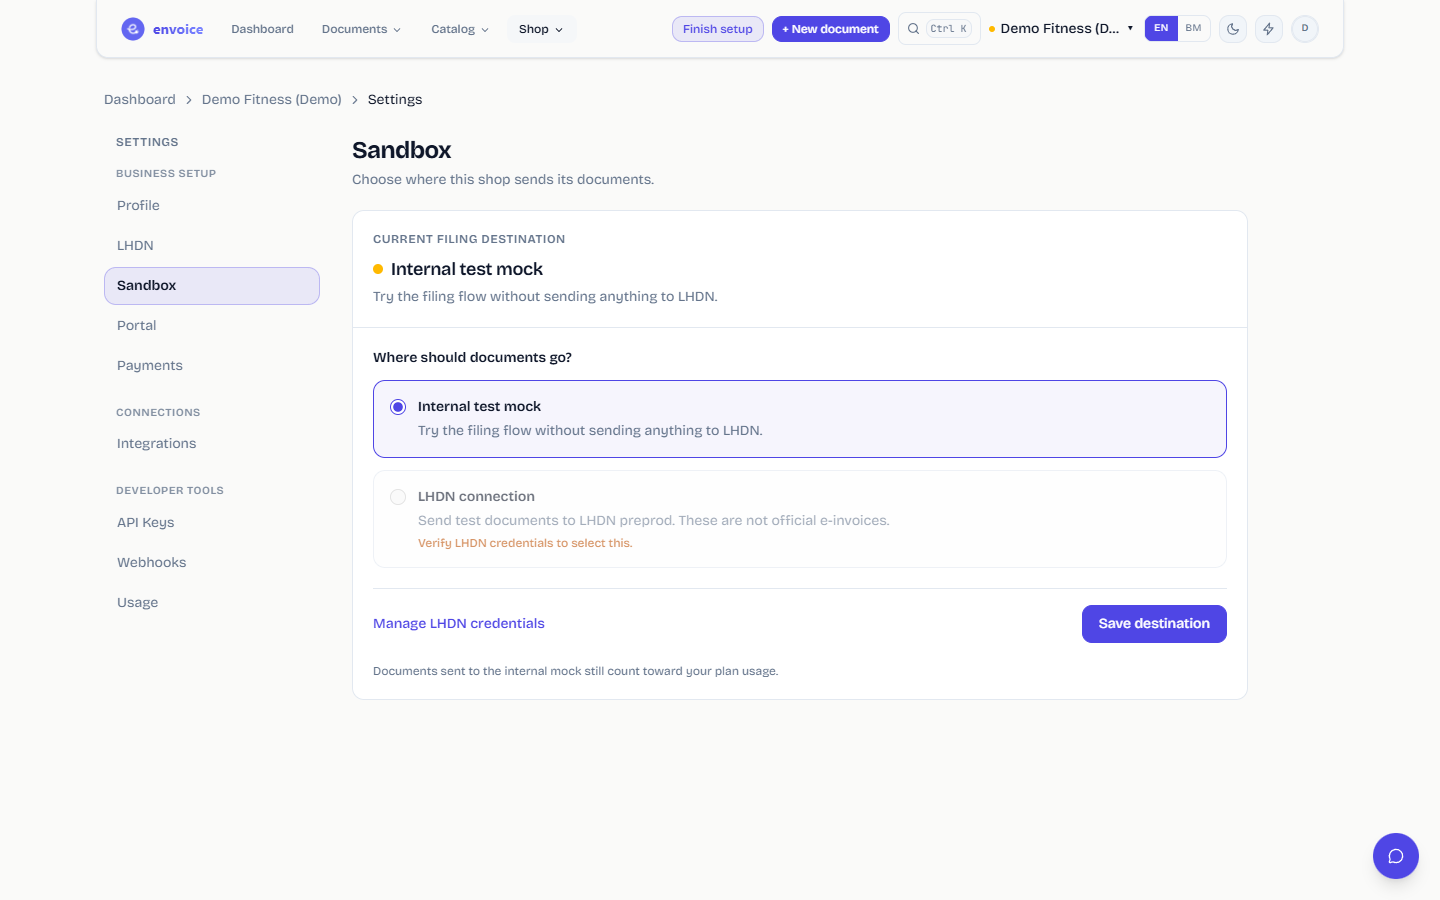The height and width of the screenshot is (900, 1440).
Task: Click the Sandbox page heading
Action: click(402, 150)
